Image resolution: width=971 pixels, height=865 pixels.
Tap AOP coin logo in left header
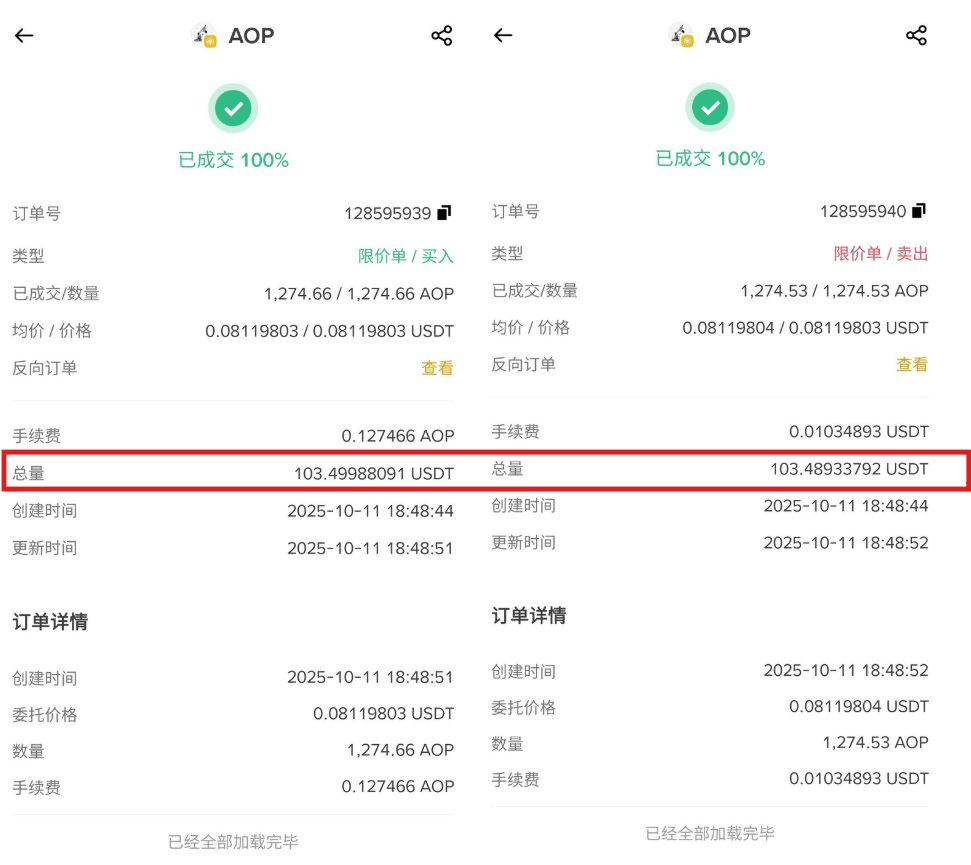204,35
